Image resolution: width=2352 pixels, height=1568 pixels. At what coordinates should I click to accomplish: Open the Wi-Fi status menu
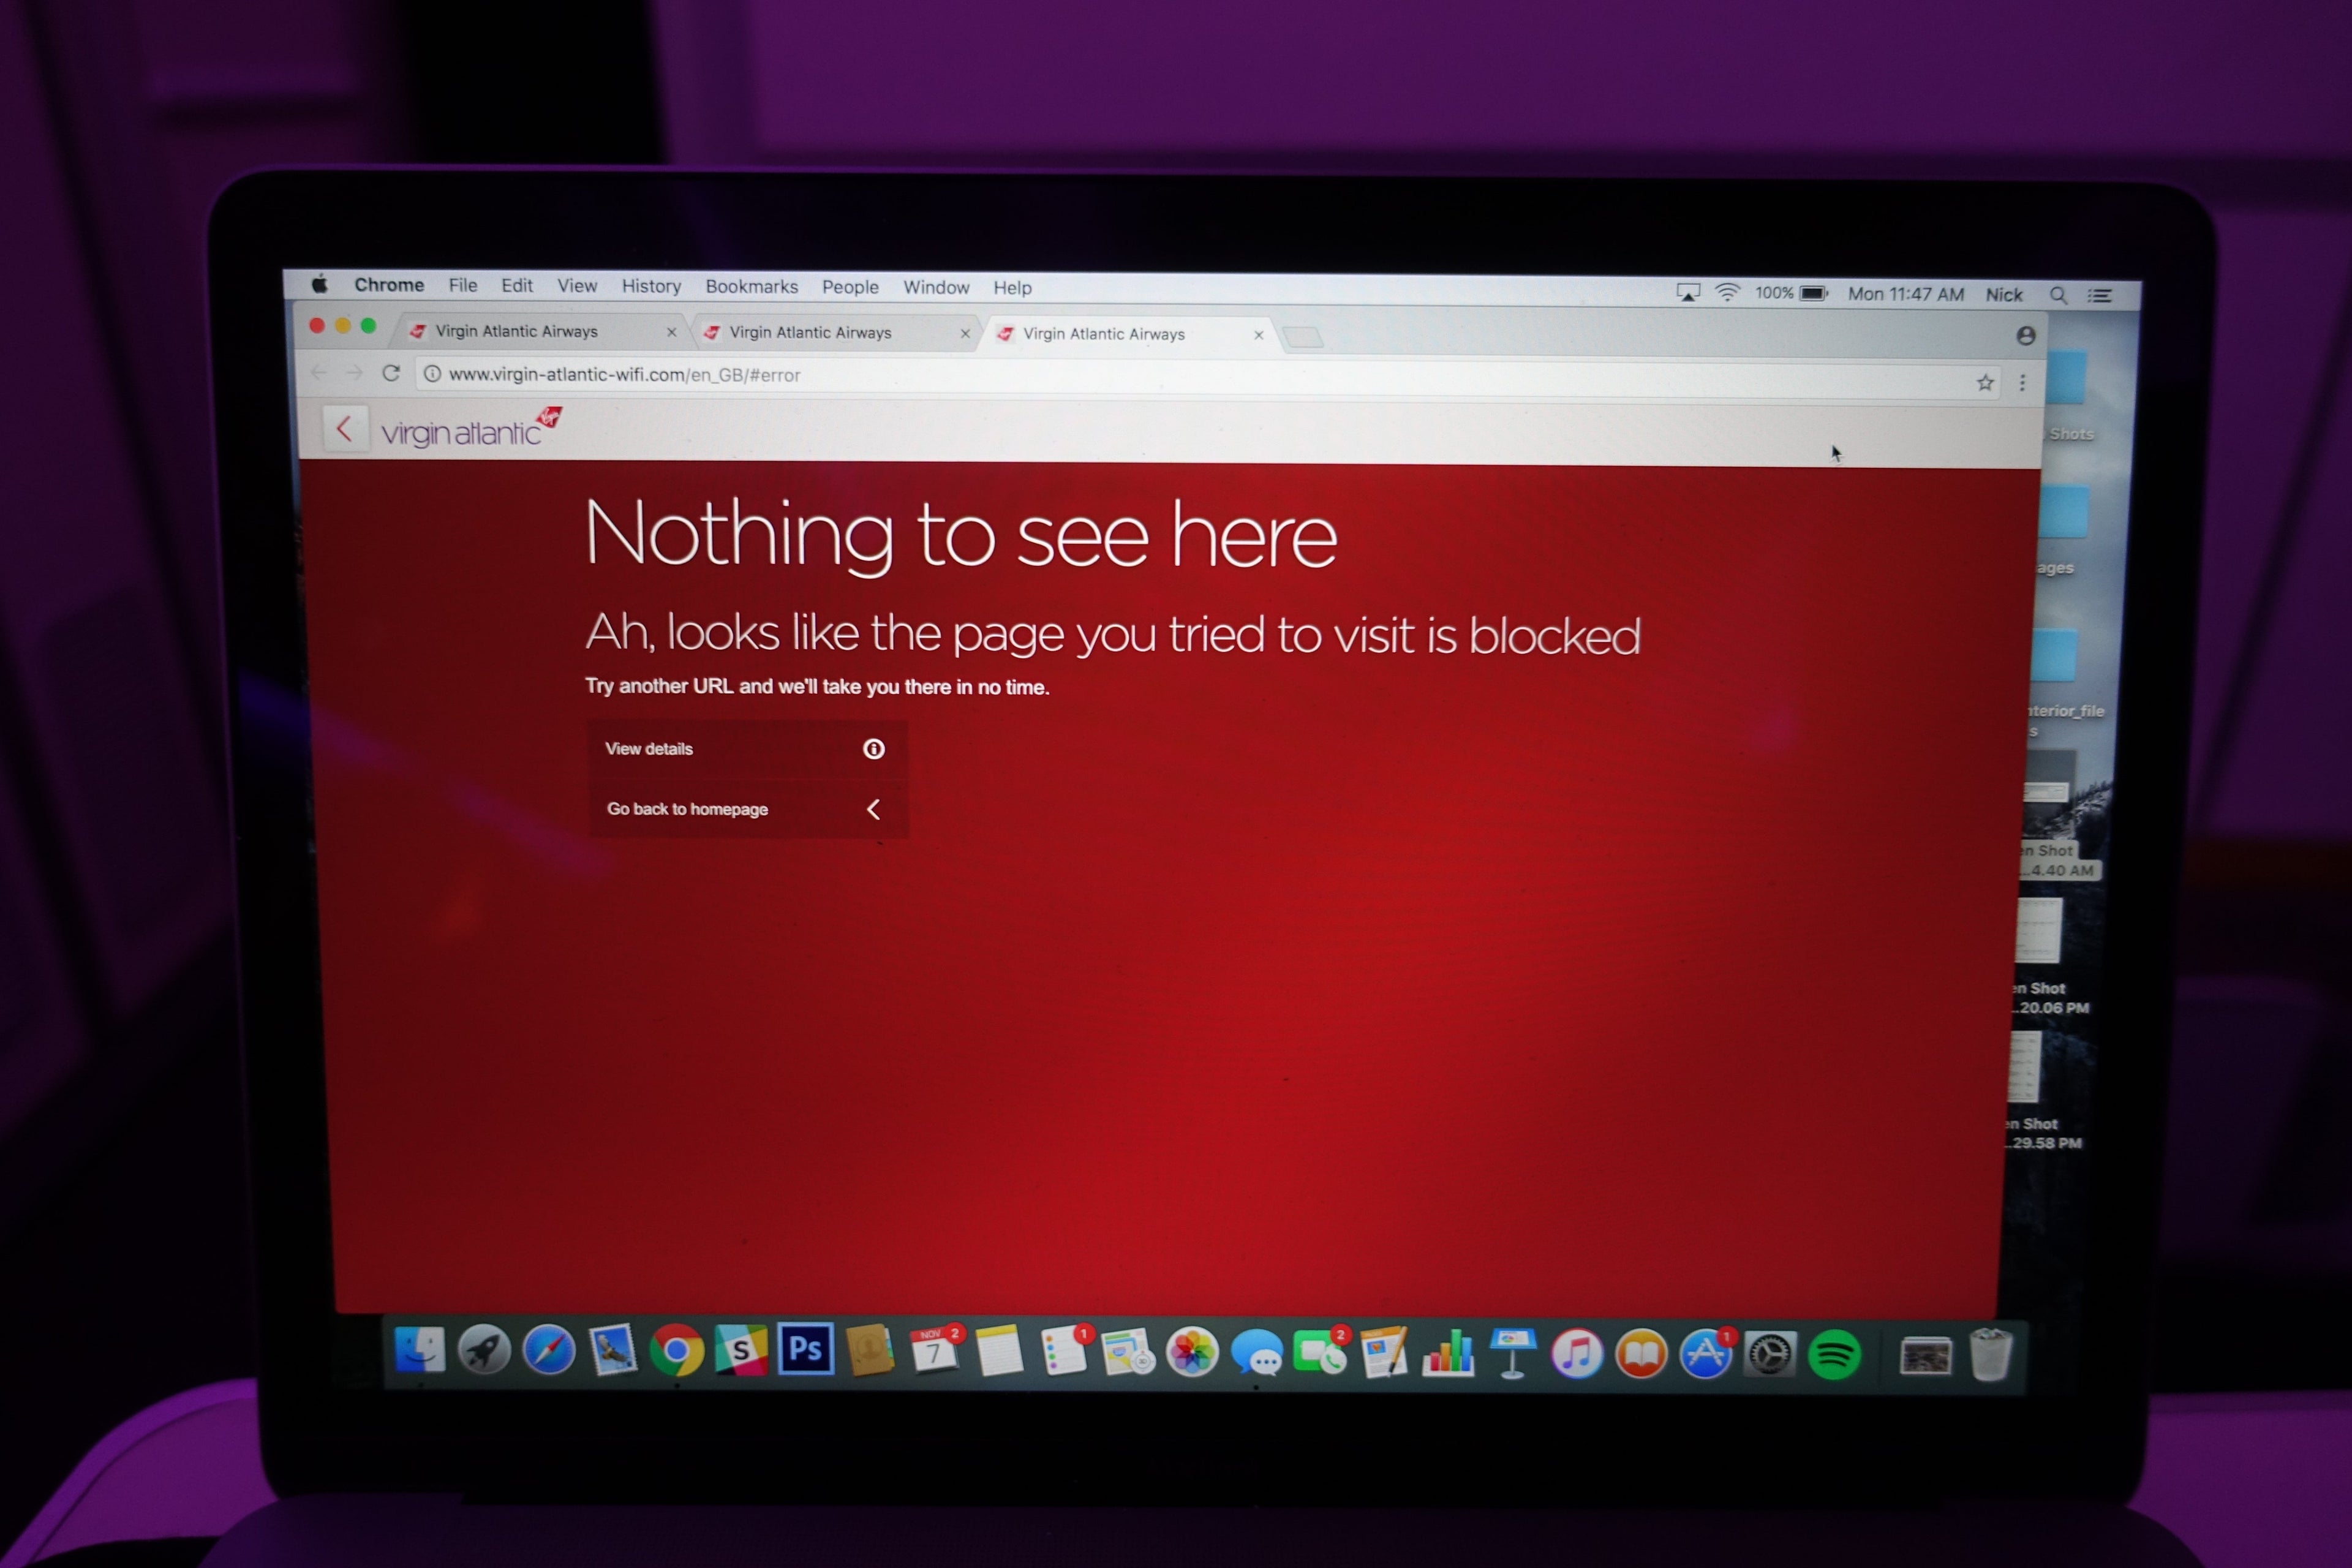[1727, 293]
